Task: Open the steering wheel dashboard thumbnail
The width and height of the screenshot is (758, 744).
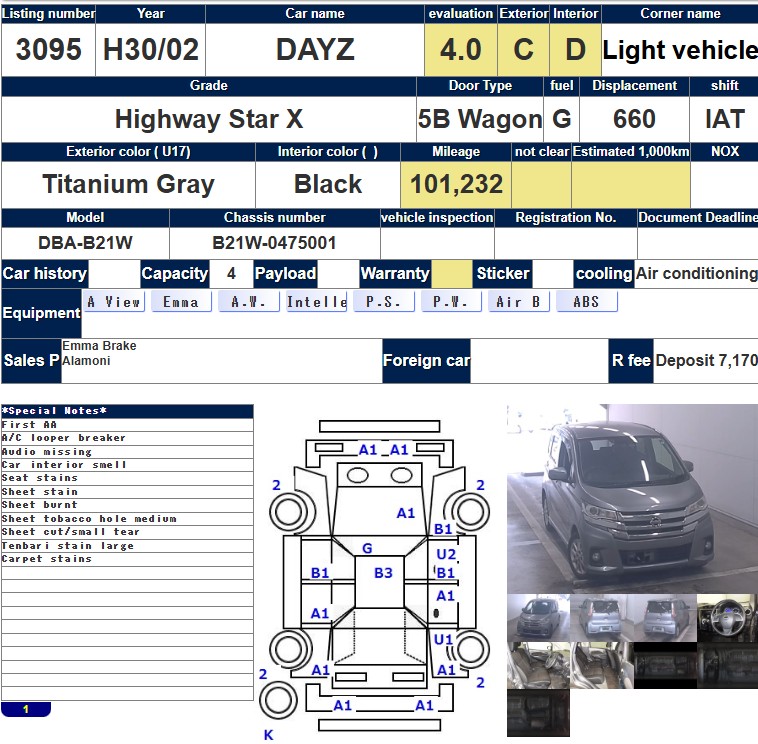Action: tap(728, 618)
